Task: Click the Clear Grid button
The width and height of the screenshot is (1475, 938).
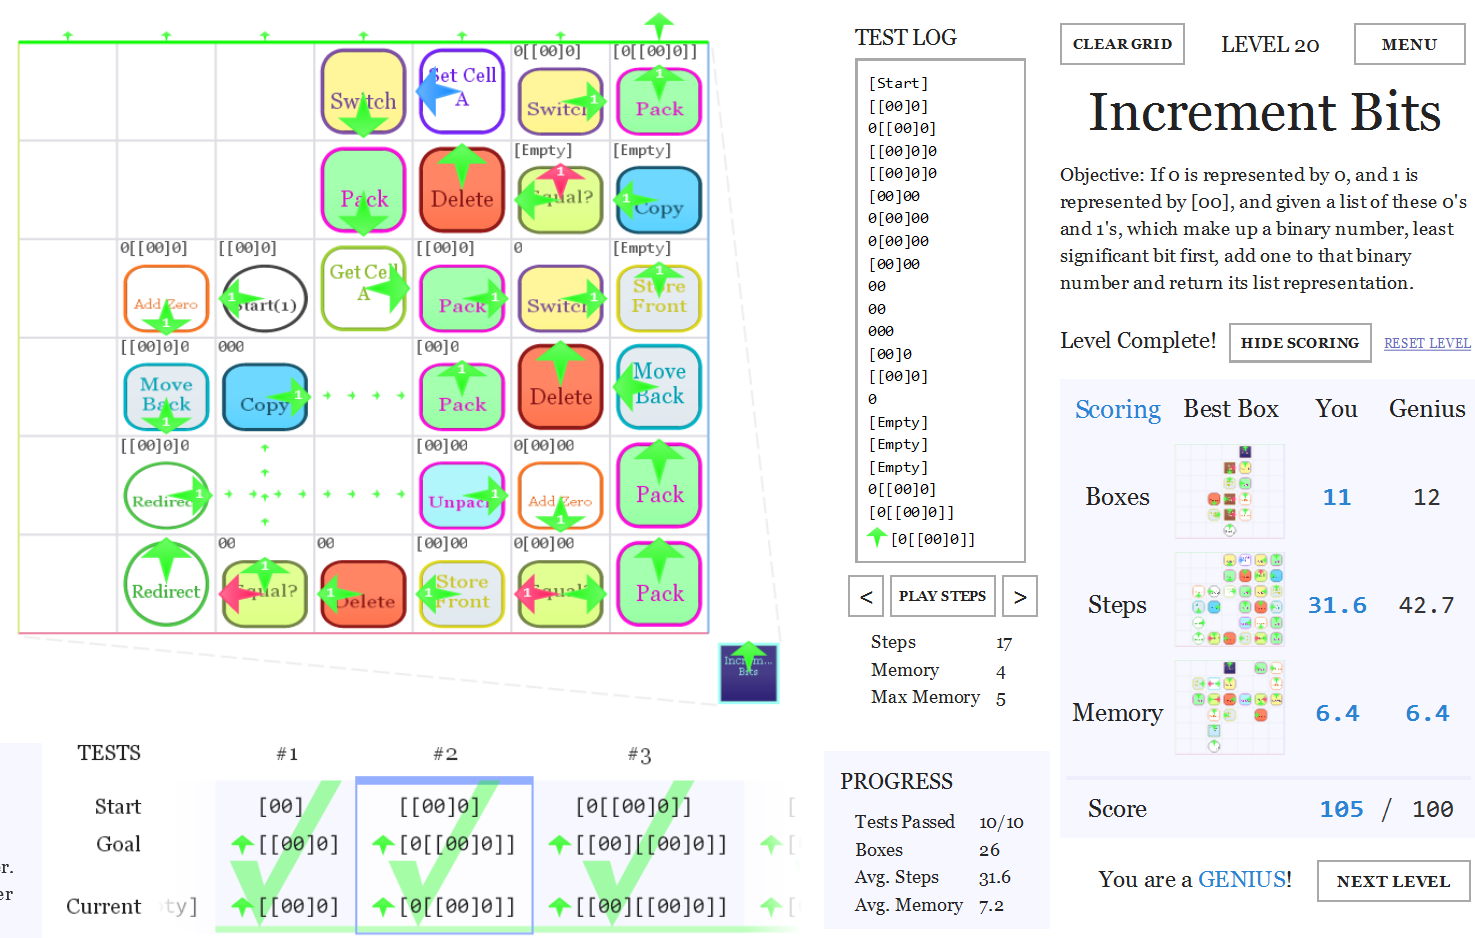Action: pos(1122,44)
